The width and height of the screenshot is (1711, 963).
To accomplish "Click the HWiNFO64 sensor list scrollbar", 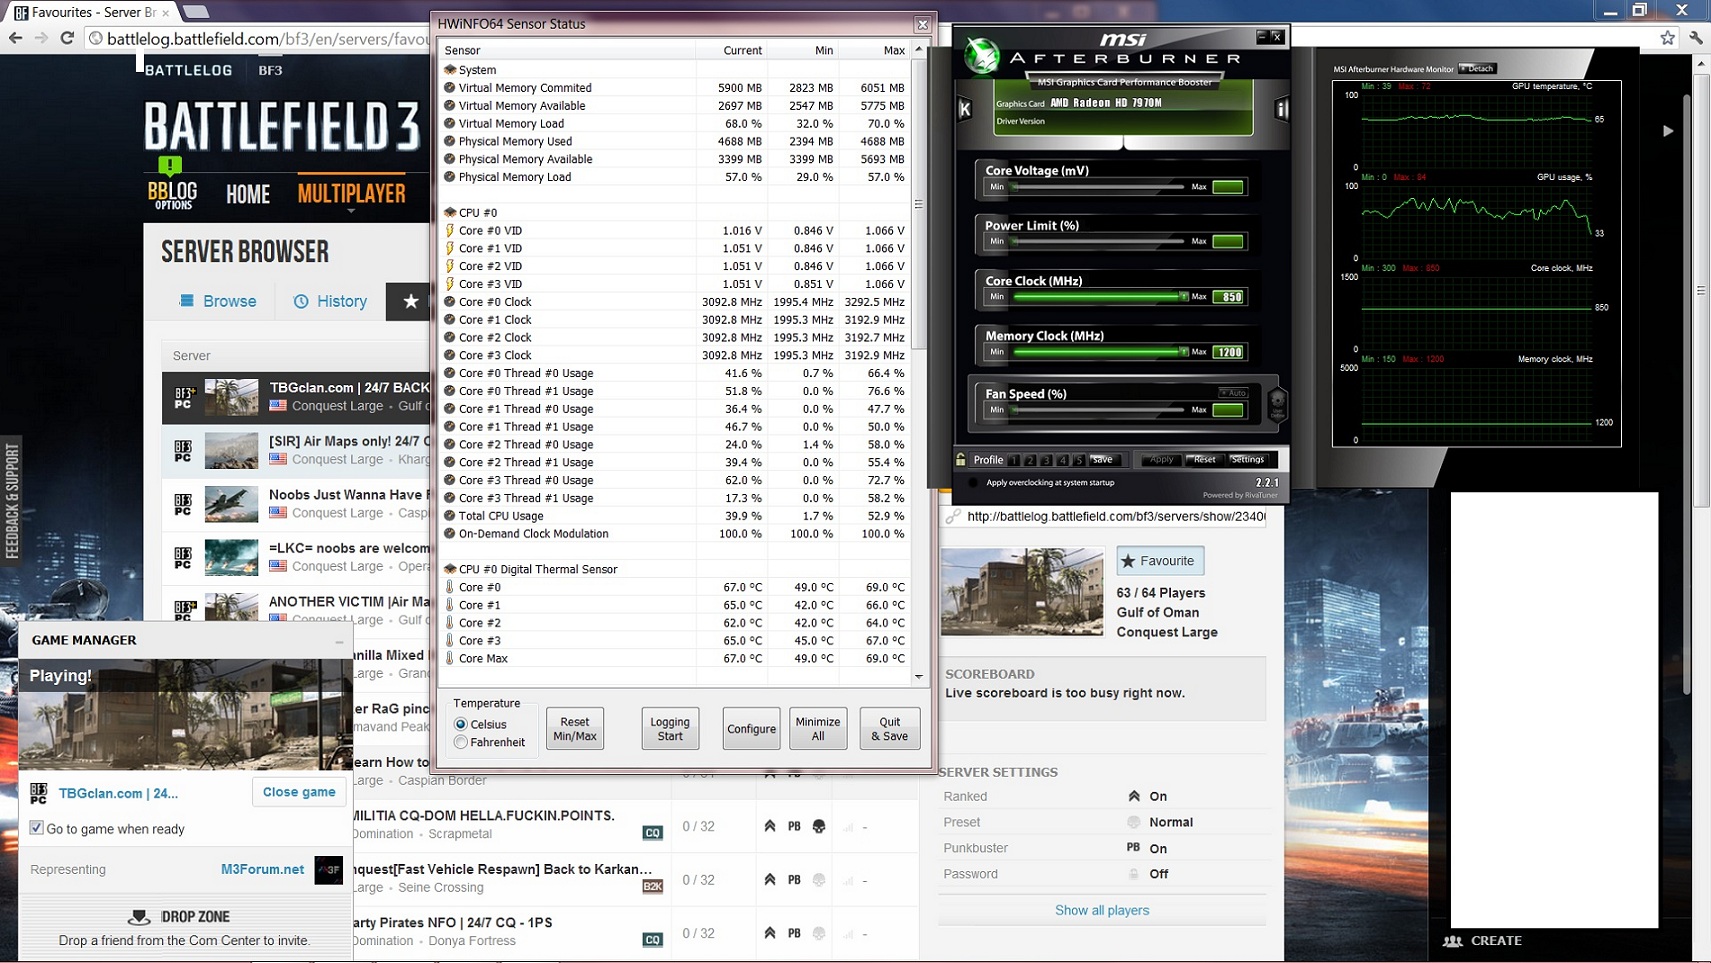I will pos(919,204).
